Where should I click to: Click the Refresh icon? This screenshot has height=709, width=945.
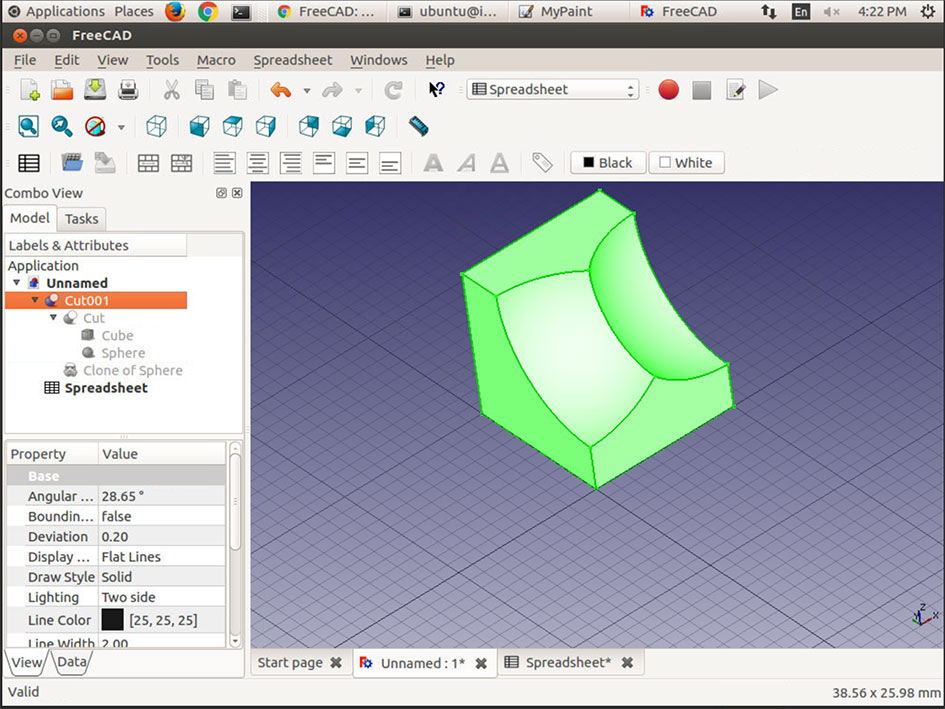point(393,90)
